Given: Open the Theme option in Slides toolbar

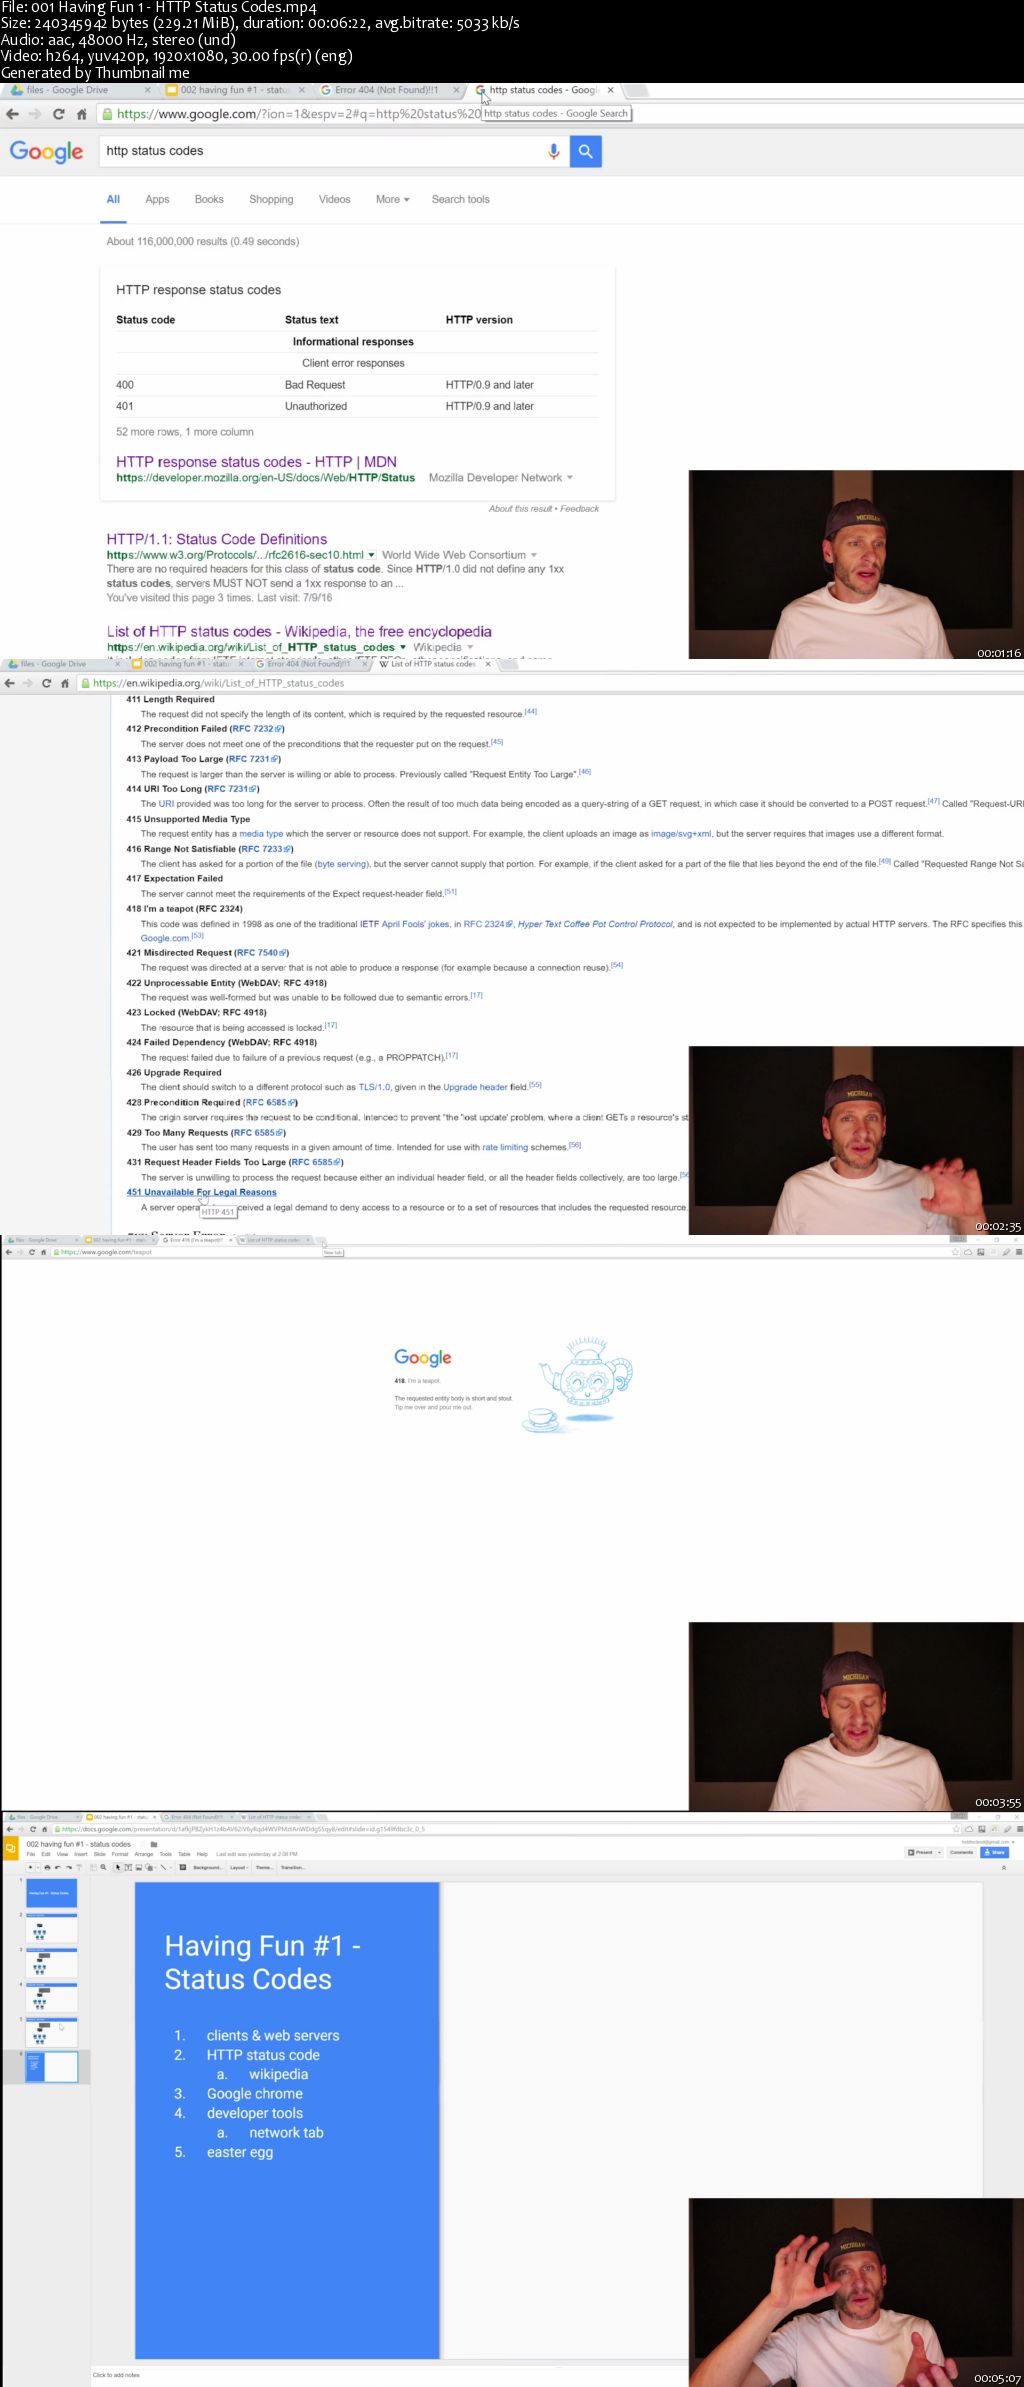Looking at the screenshot, I should 264,1867.
